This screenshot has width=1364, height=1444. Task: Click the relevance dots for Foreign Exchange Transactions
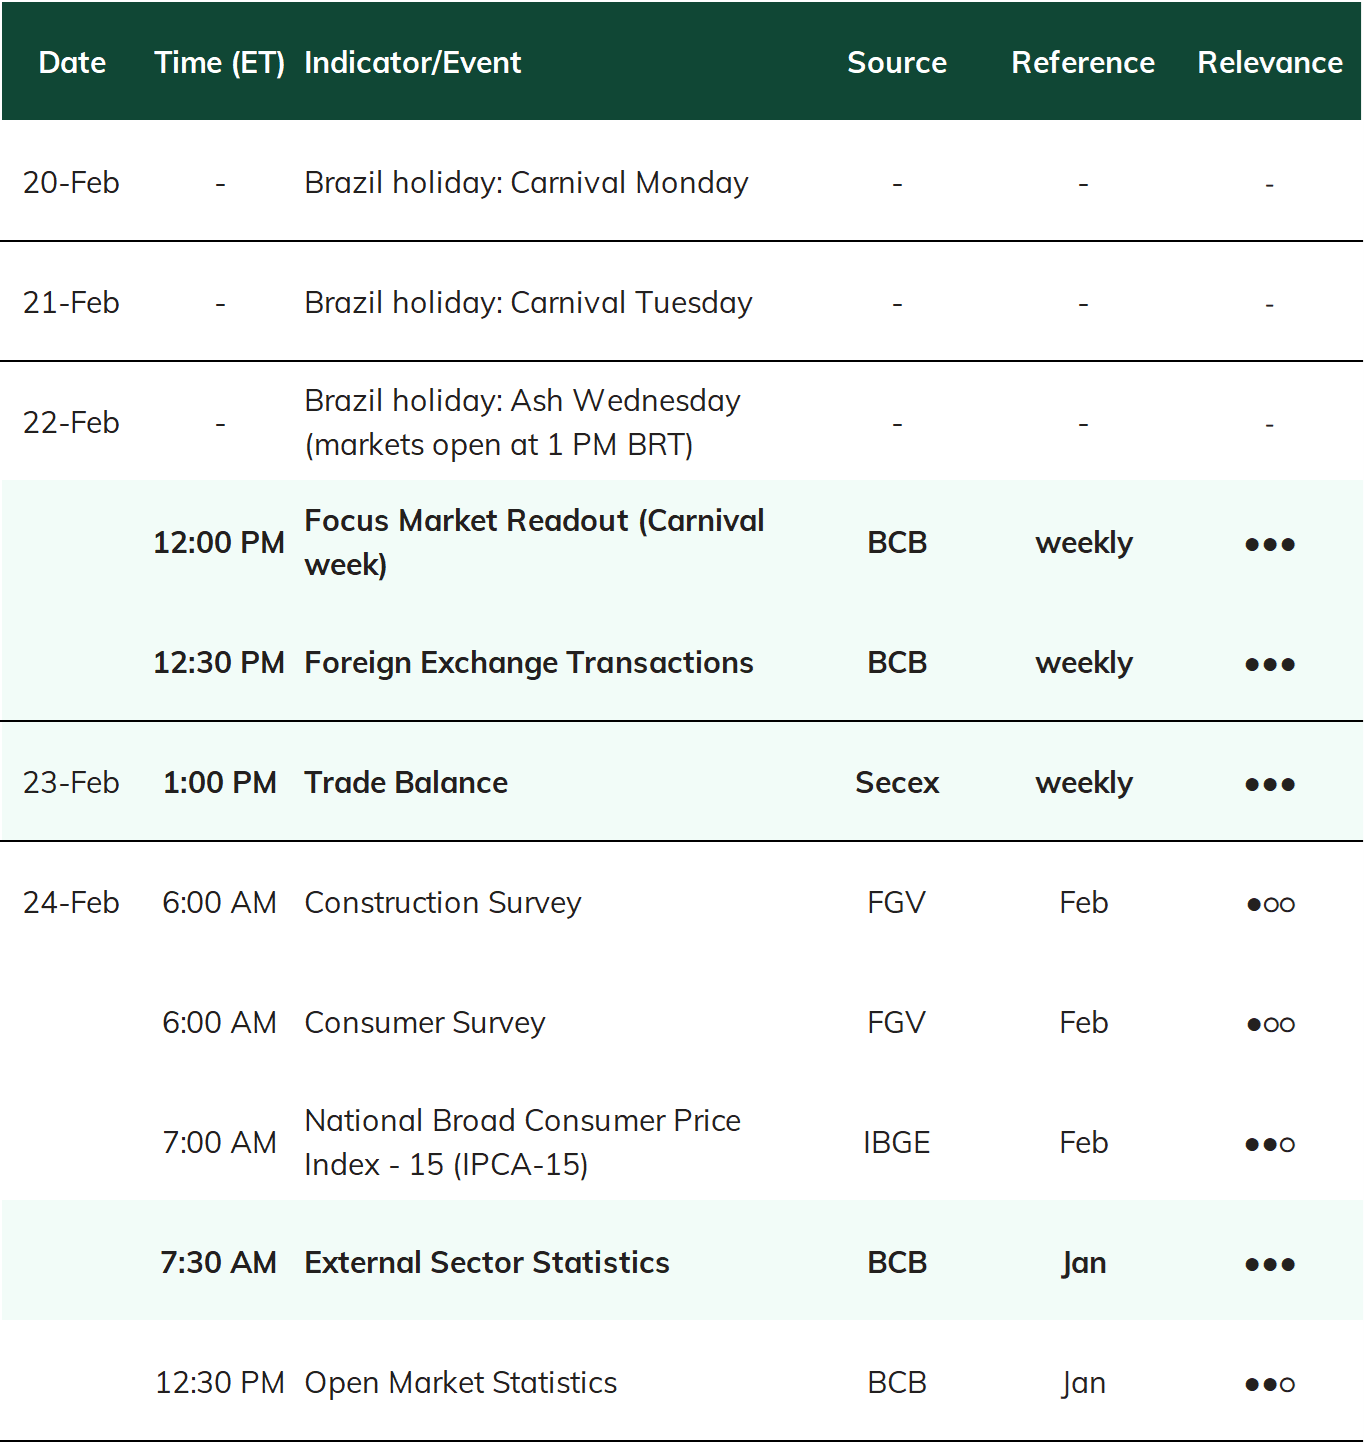click(1270, 665)
